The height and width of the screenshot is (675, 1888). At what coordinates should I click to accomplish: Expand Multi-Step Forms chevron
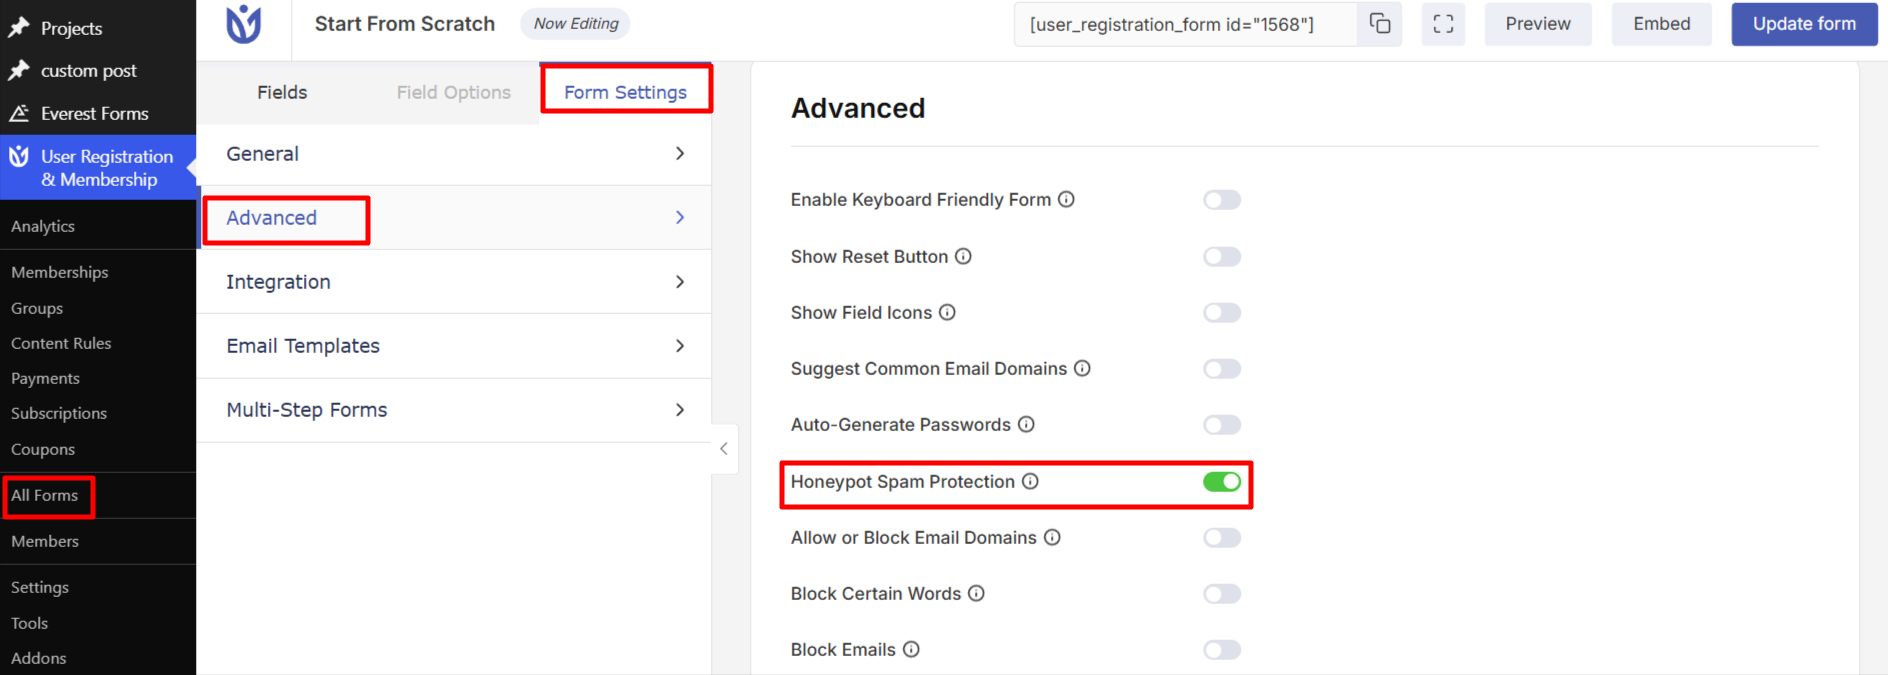point(680,409)
